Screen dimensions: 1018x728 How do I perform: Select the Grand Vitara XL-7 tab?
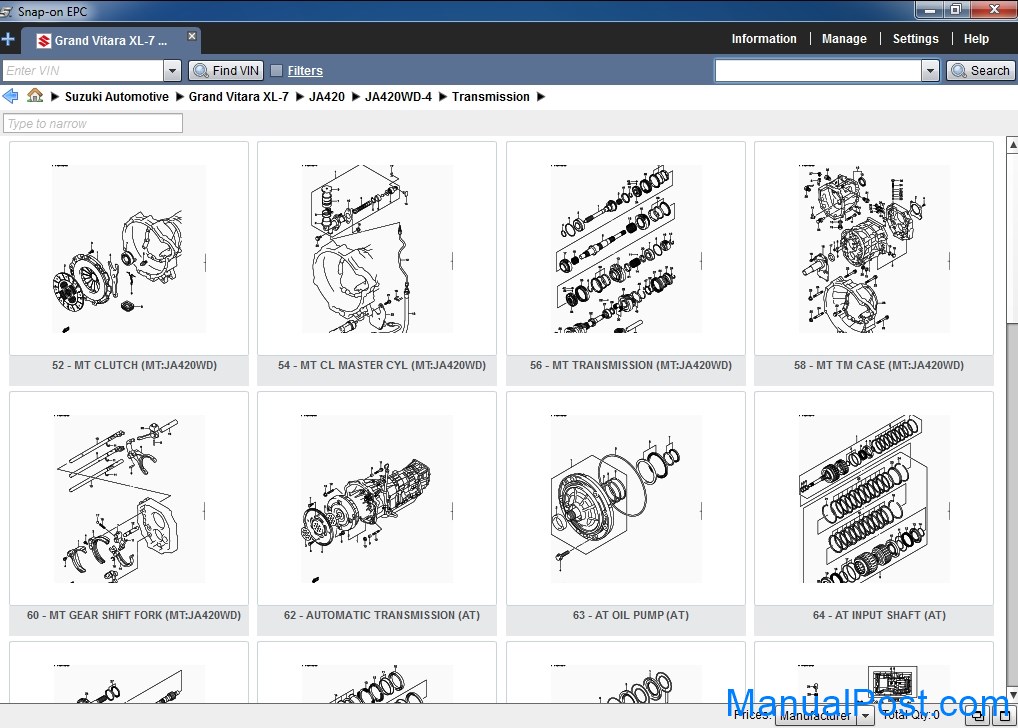[x=110, y=40]
